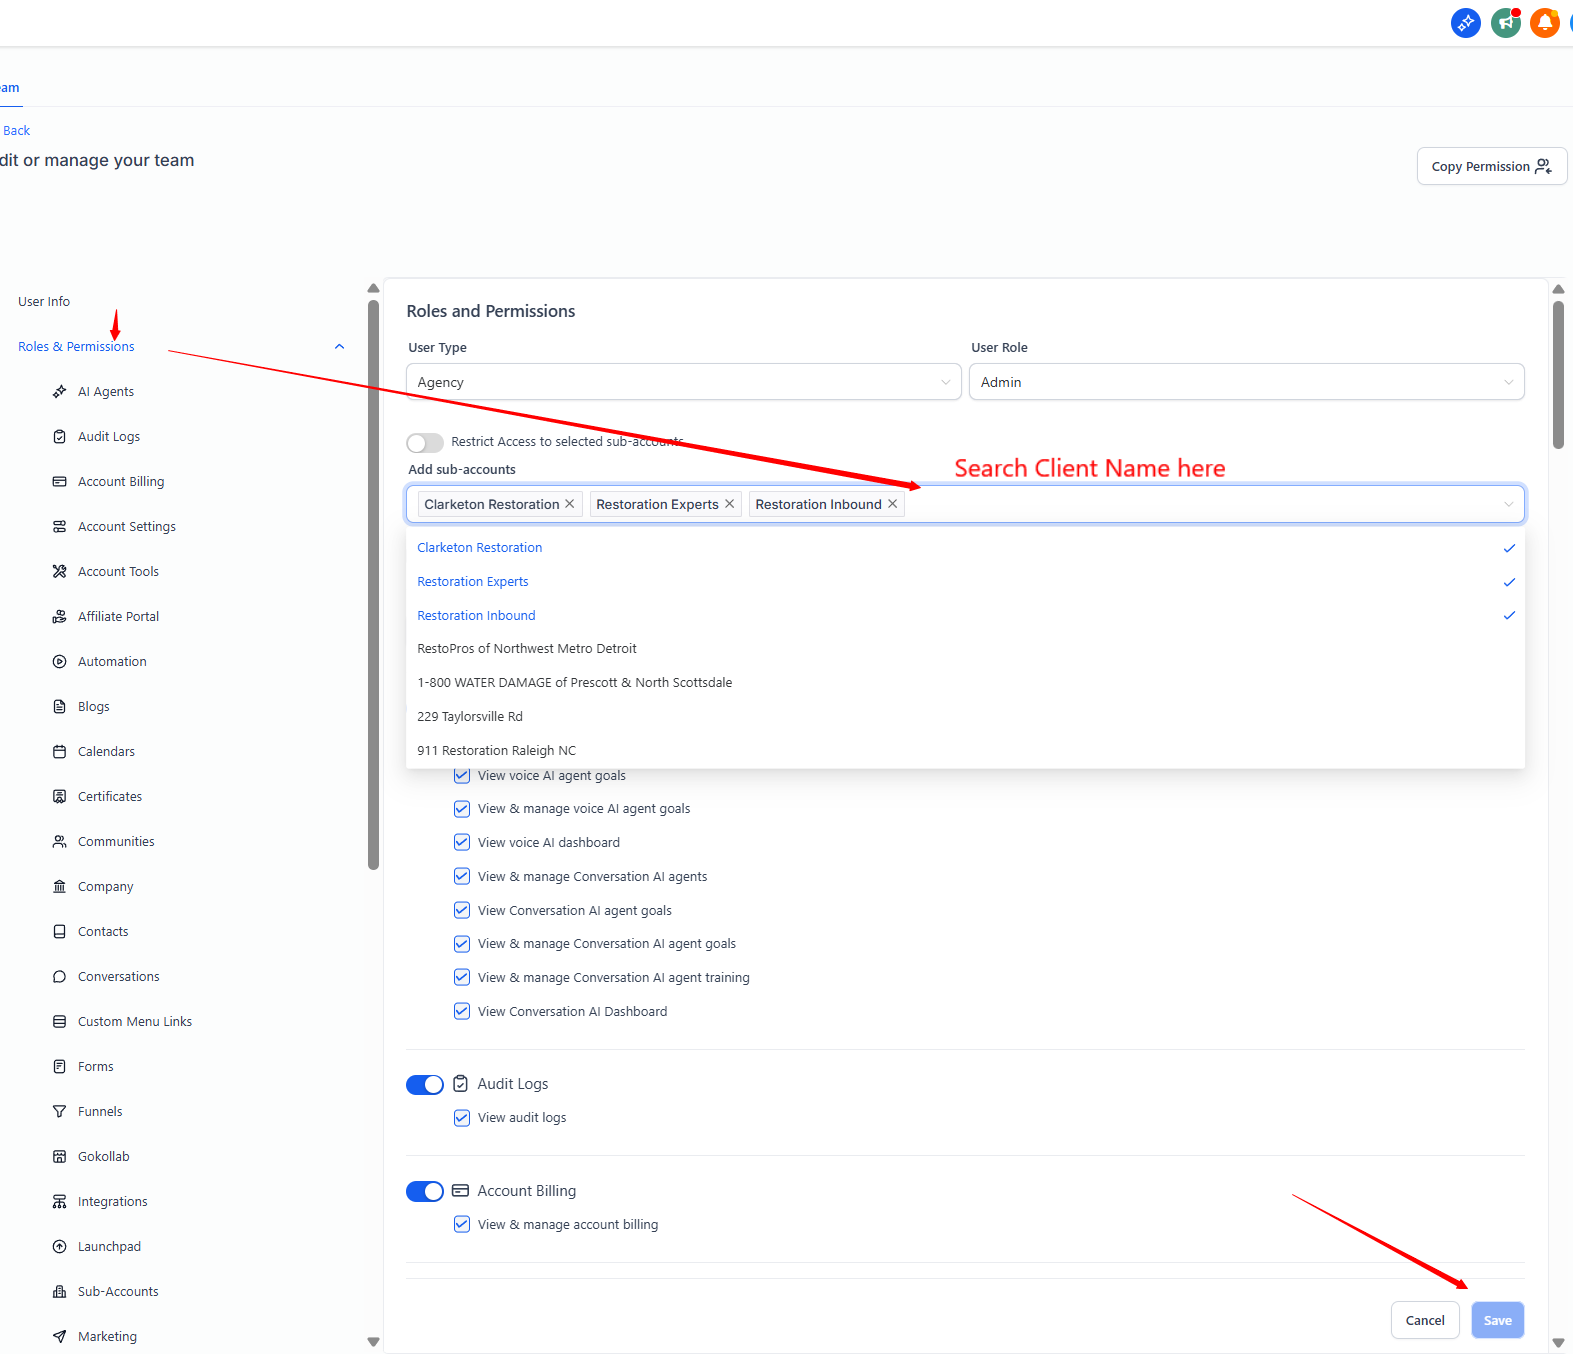Screen dimensions: 1573x1354
Task: Open notifications bell icon at top right
Action: (x=1544, y=22)
